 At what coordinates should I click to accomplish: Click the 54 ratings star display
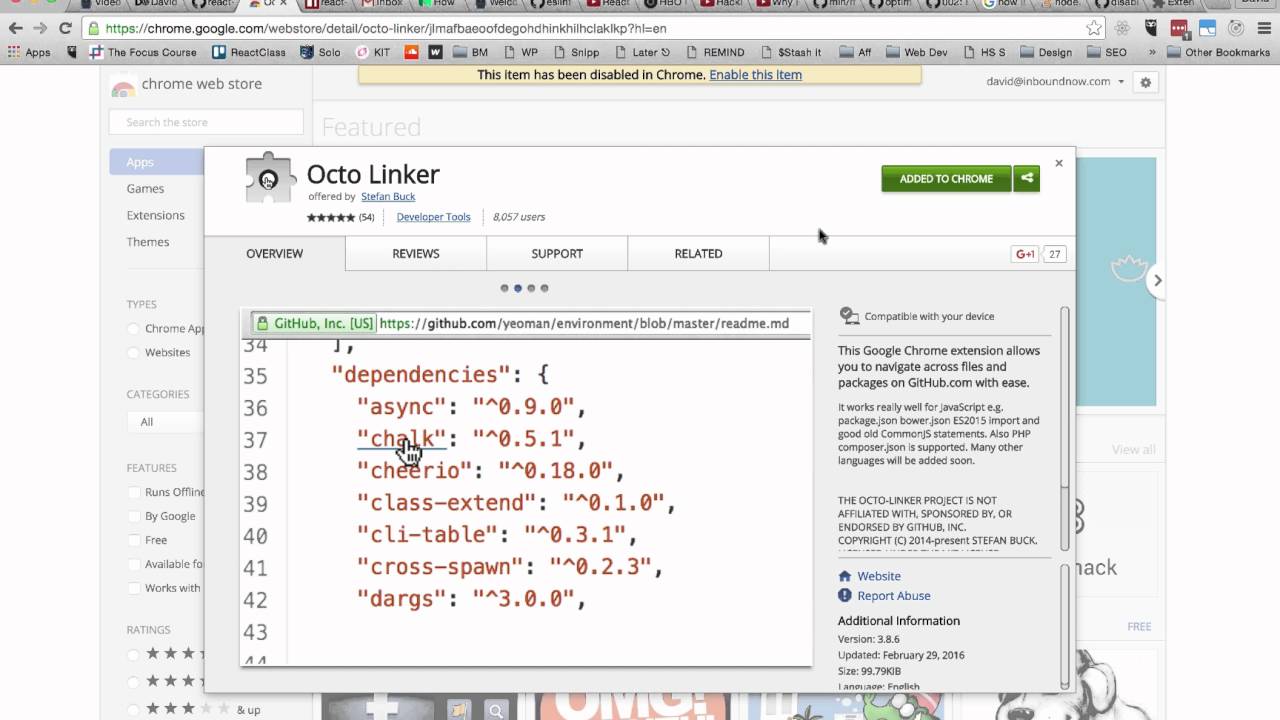tap(330, 217)
